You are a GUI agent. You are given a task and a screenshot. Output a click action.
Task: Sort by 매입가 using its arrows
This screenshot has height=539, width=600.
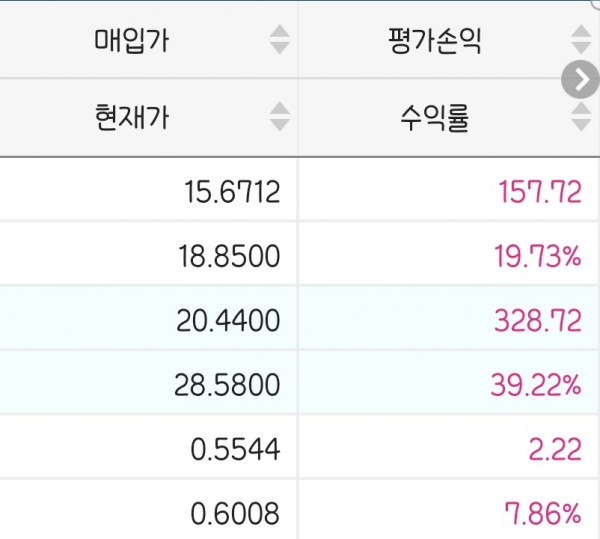[x=279, y=39]
